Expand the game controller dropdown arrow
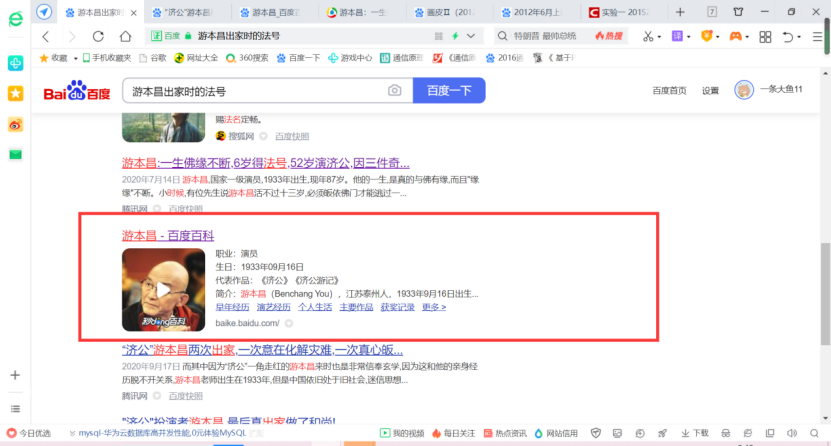The image size is (831, 446). coord(747,37)
